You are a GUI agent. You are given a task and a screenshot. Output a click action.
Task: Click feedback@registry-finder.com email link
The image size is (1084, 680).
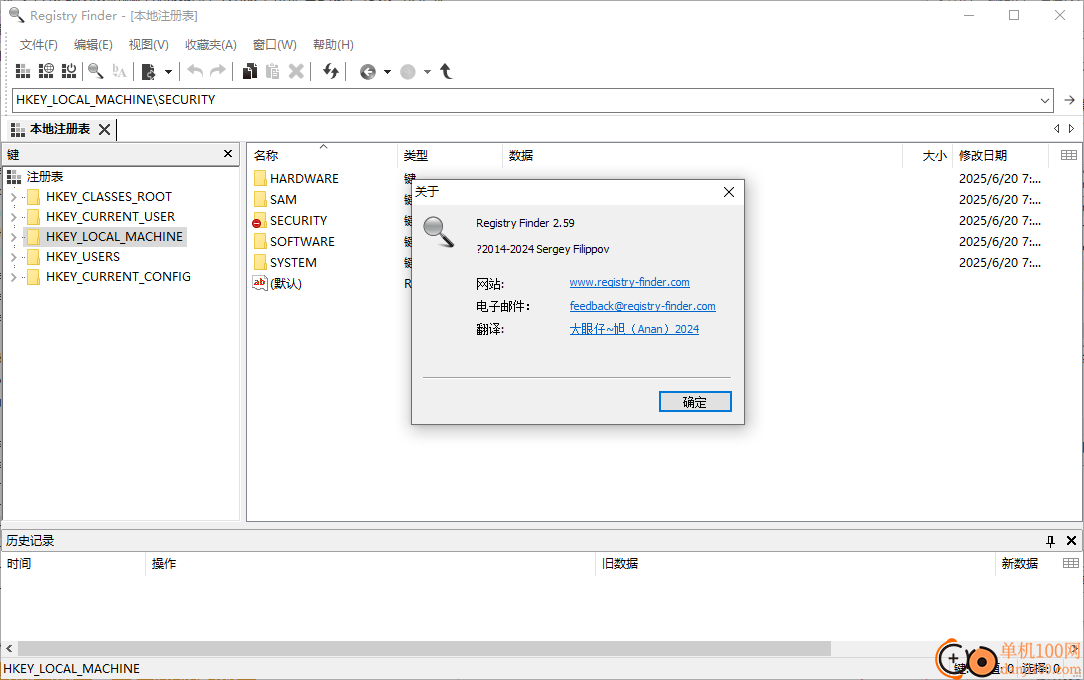point(642,306)
